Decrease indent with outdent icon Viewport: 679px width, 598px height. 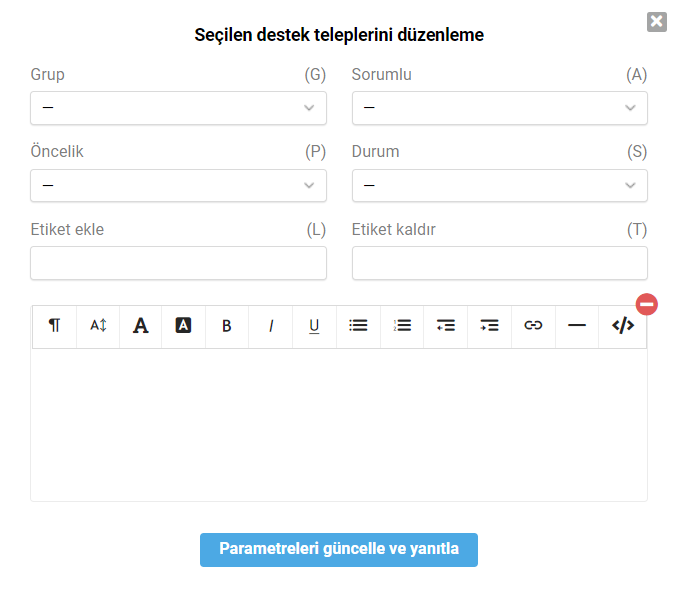pyautogui.click(x=446, y=326)
